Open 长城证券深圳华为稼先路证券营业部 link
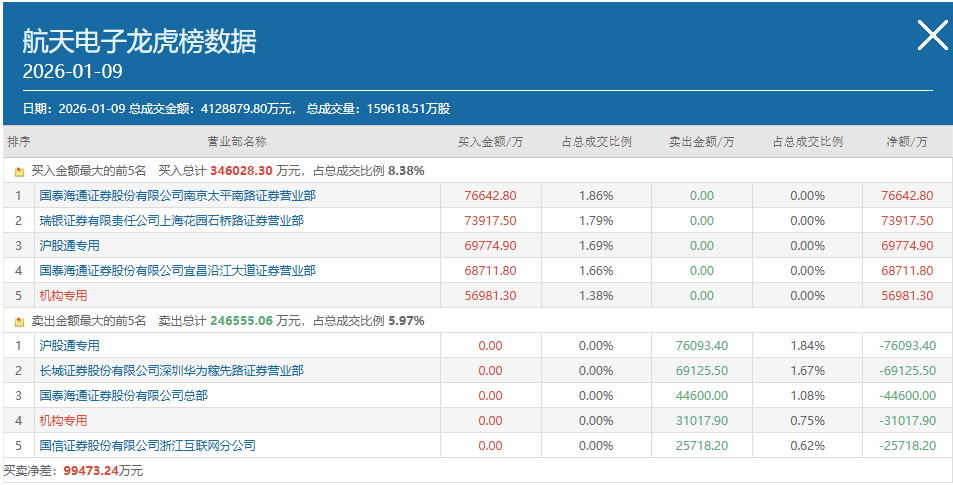This screenshot has height=485, width=953. [x=171, y=370]
